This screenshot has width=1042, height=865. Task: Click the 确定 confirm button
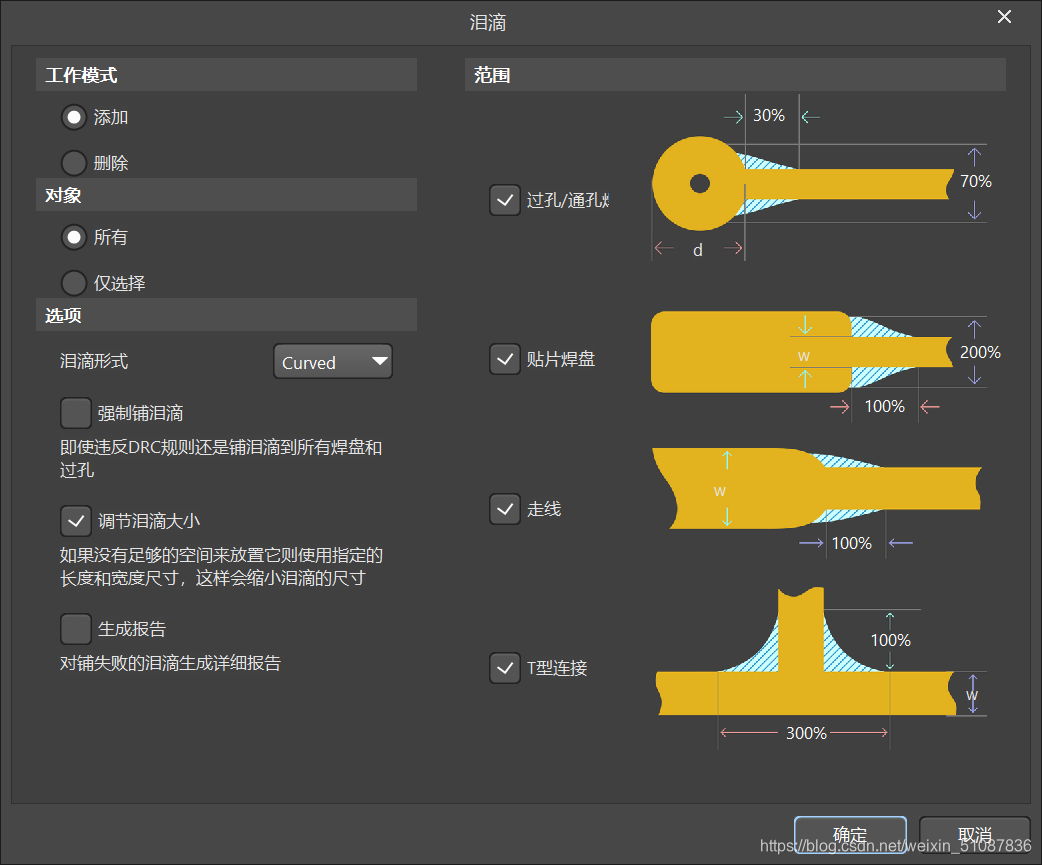850,836
